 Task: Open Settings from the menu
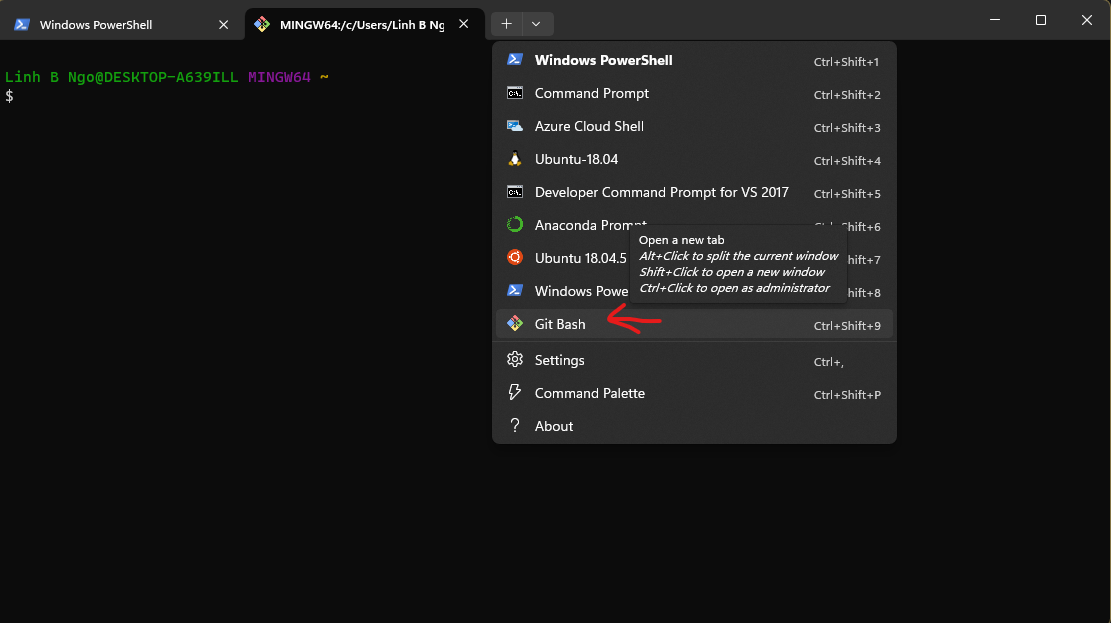[560, 359]
